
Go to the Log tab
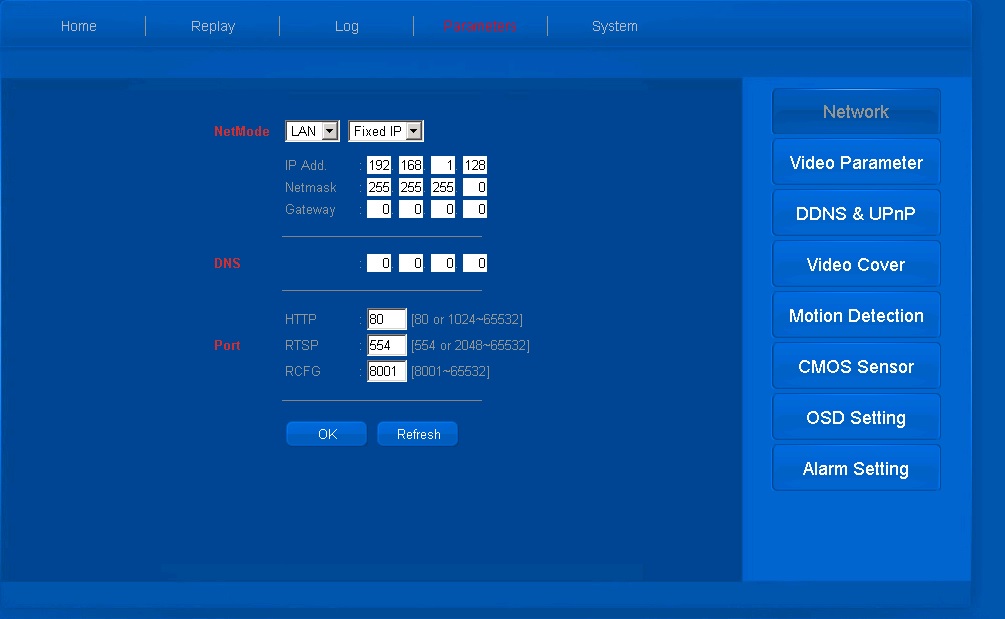(x=347, y=26)
